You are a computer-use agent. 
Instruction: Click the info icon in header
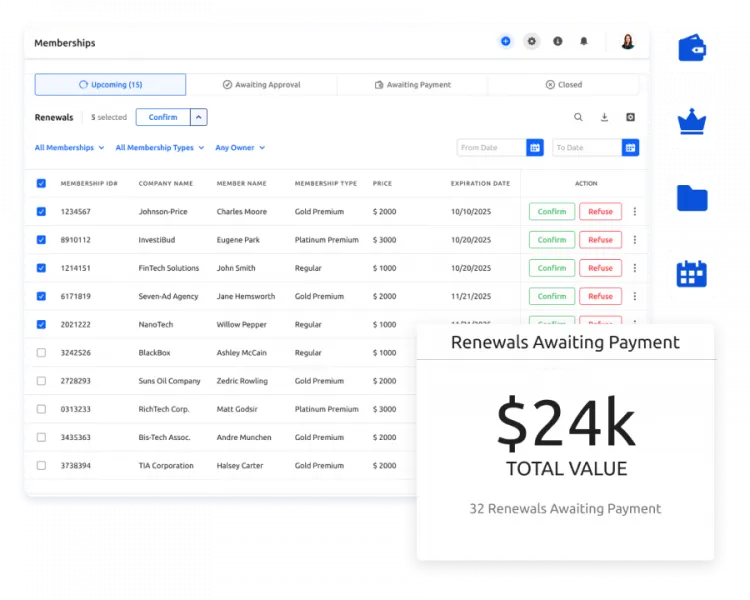click(x=558, y=41)
